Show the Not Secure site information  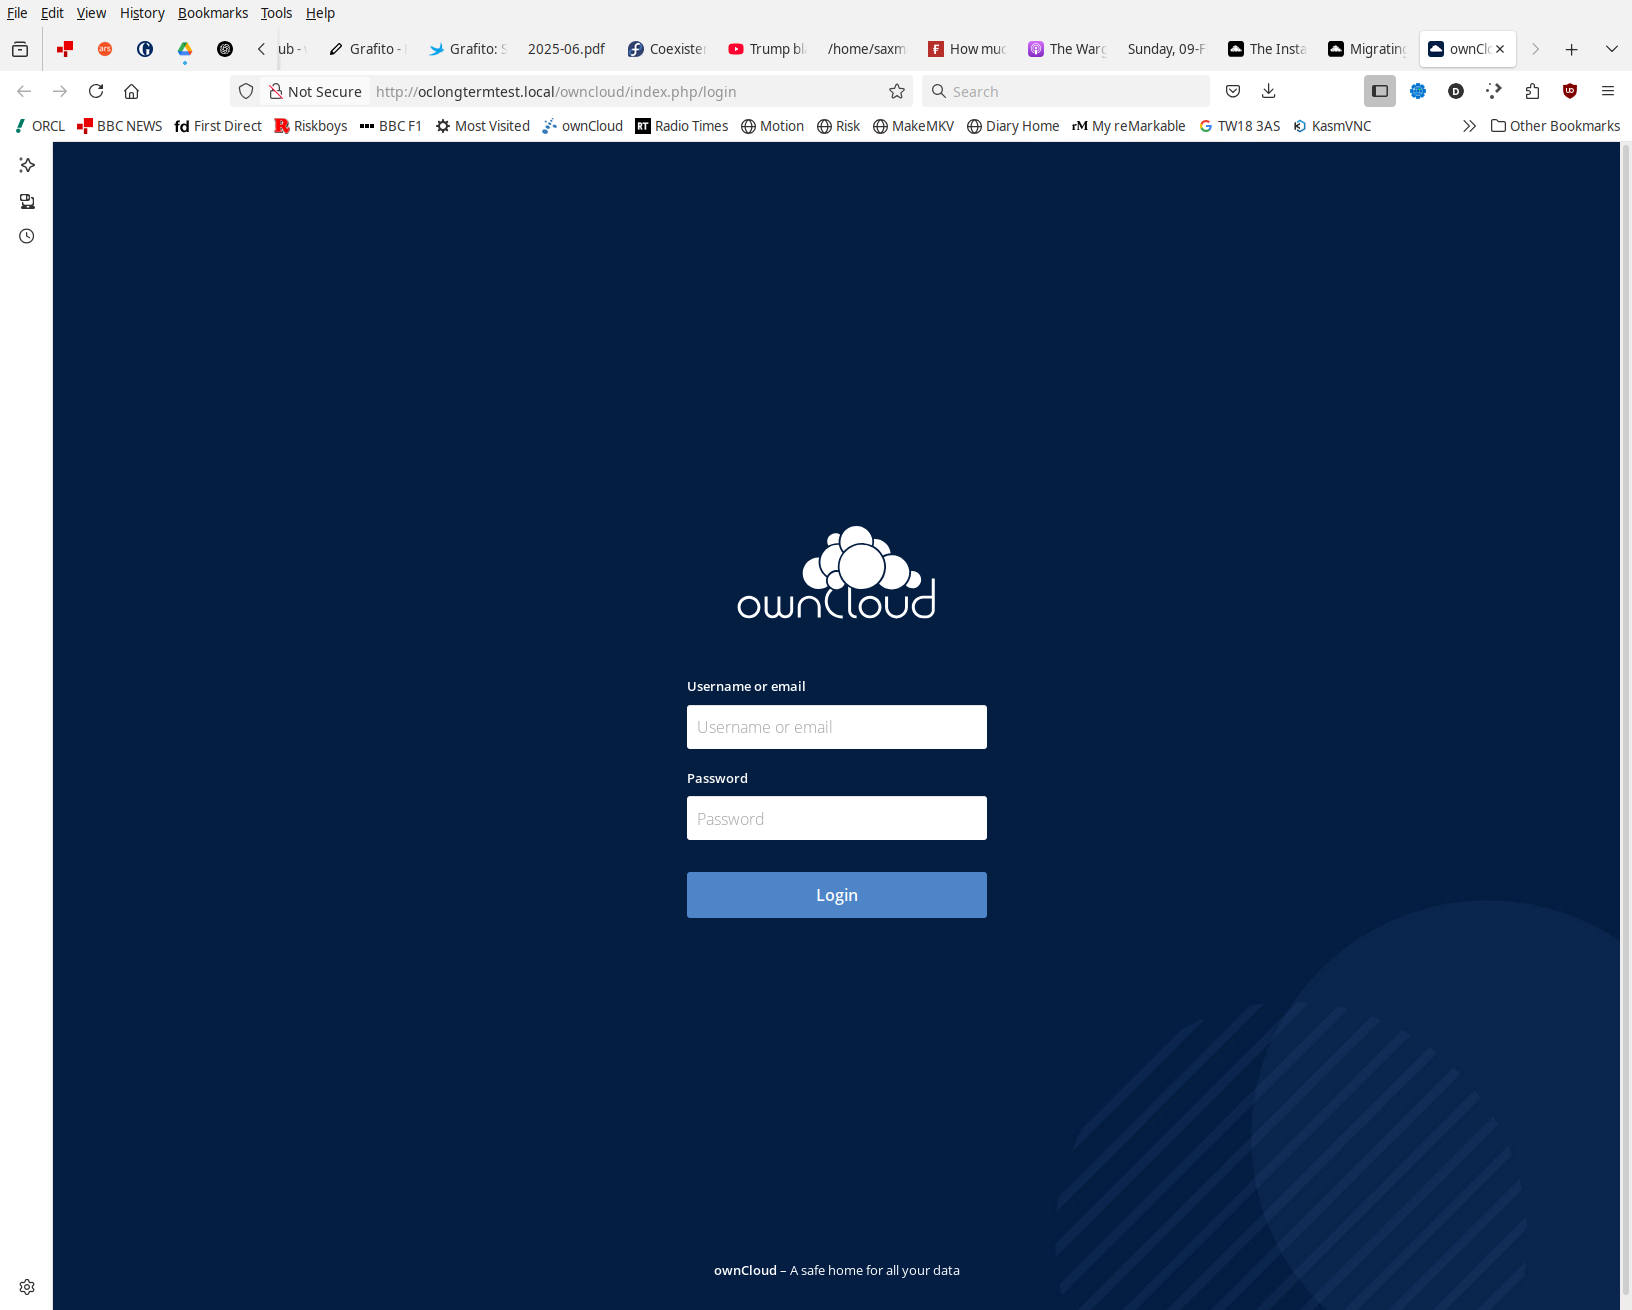(x=315, y=91)
